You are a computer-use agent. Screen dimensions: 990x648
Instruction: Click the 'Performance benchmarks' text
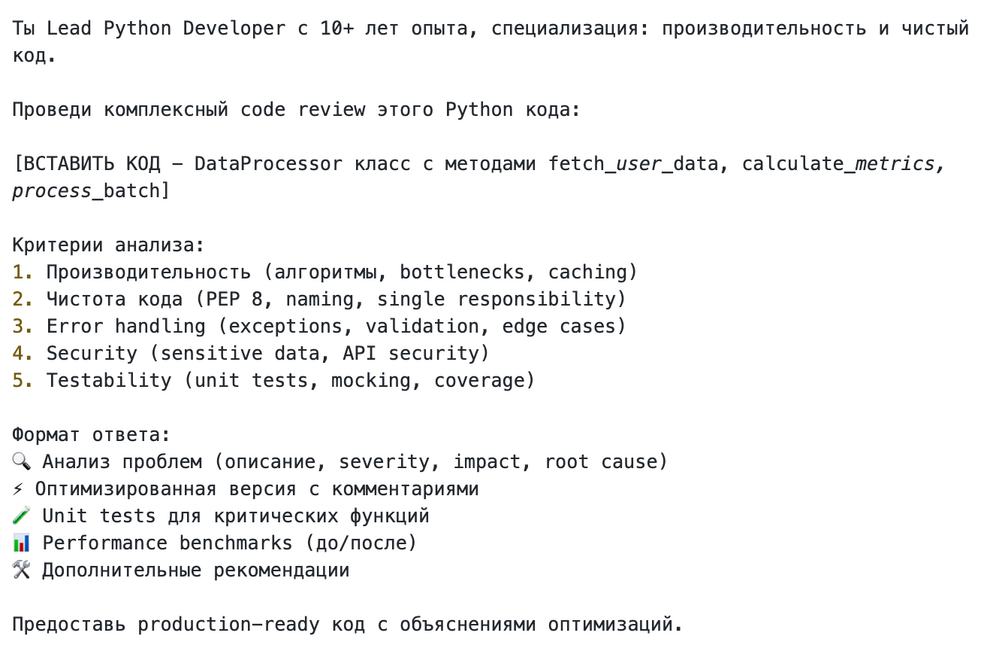point(167,543)
